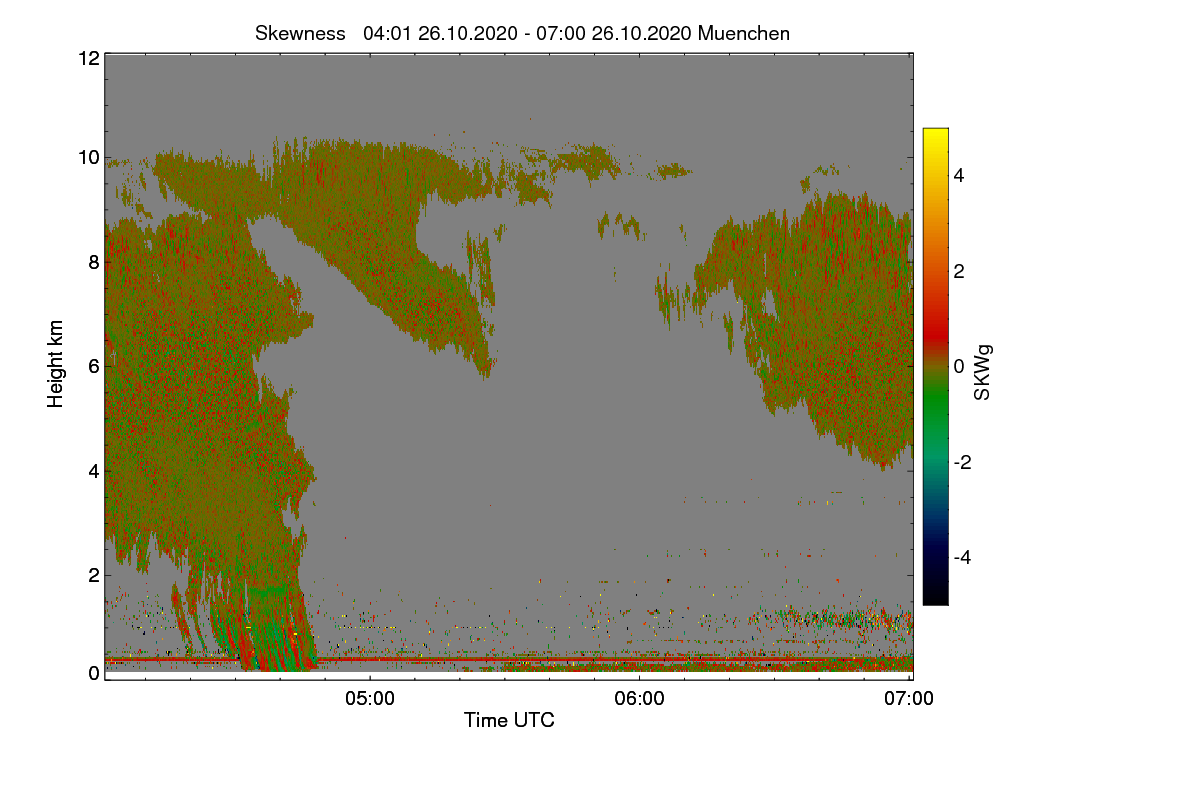Click the height tick label '10'
1200x800 pixels.
tap(88, 157)
